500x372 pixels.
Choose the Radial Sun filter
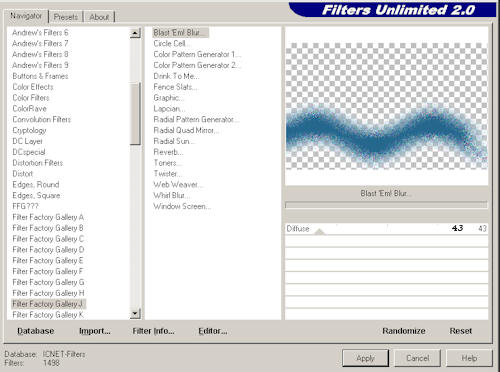(173, 141)
